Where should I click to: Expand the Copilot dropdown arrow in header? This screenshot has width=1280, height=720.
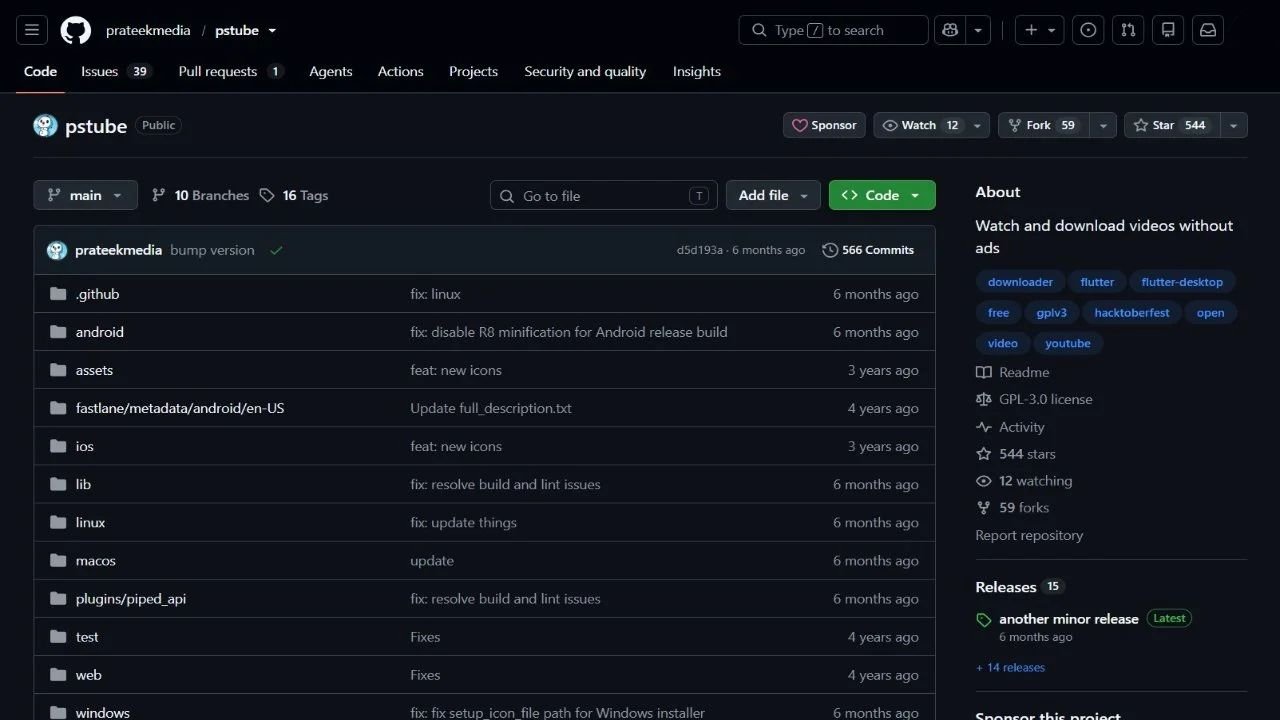click(x=978, y=30)
